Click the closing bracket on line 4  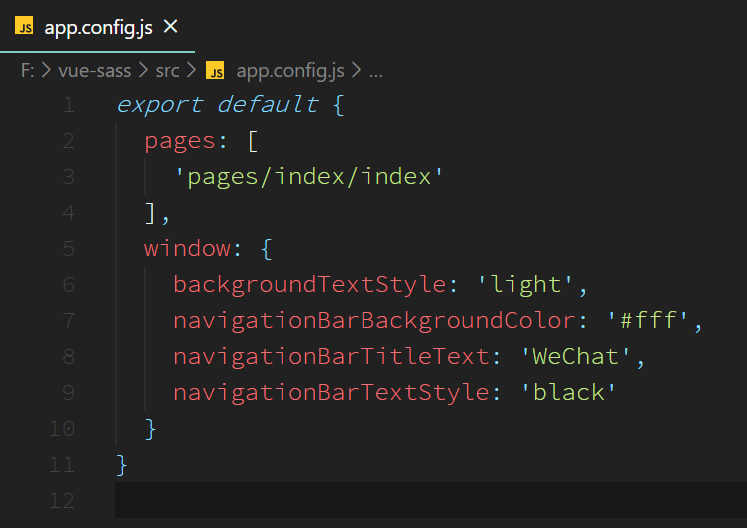(150, 213)
